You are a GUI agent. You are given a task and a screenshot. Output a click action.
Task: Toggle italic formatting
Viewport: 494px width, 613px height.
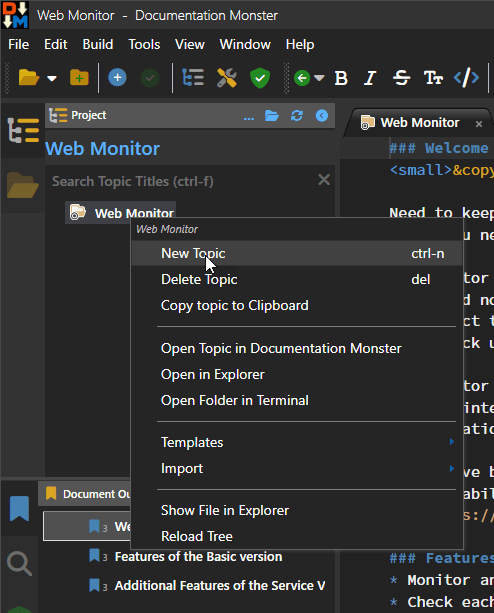370,78
